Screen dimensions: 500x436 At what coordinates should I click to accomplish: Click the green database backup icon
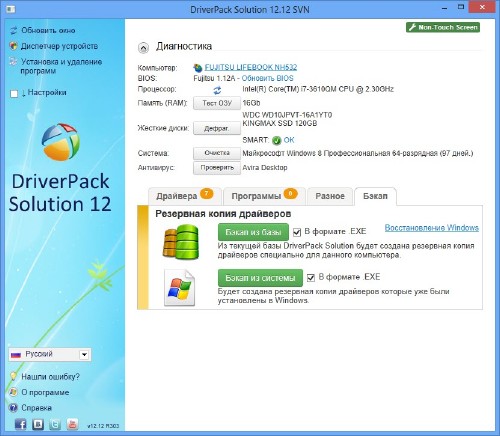point(181,242)
